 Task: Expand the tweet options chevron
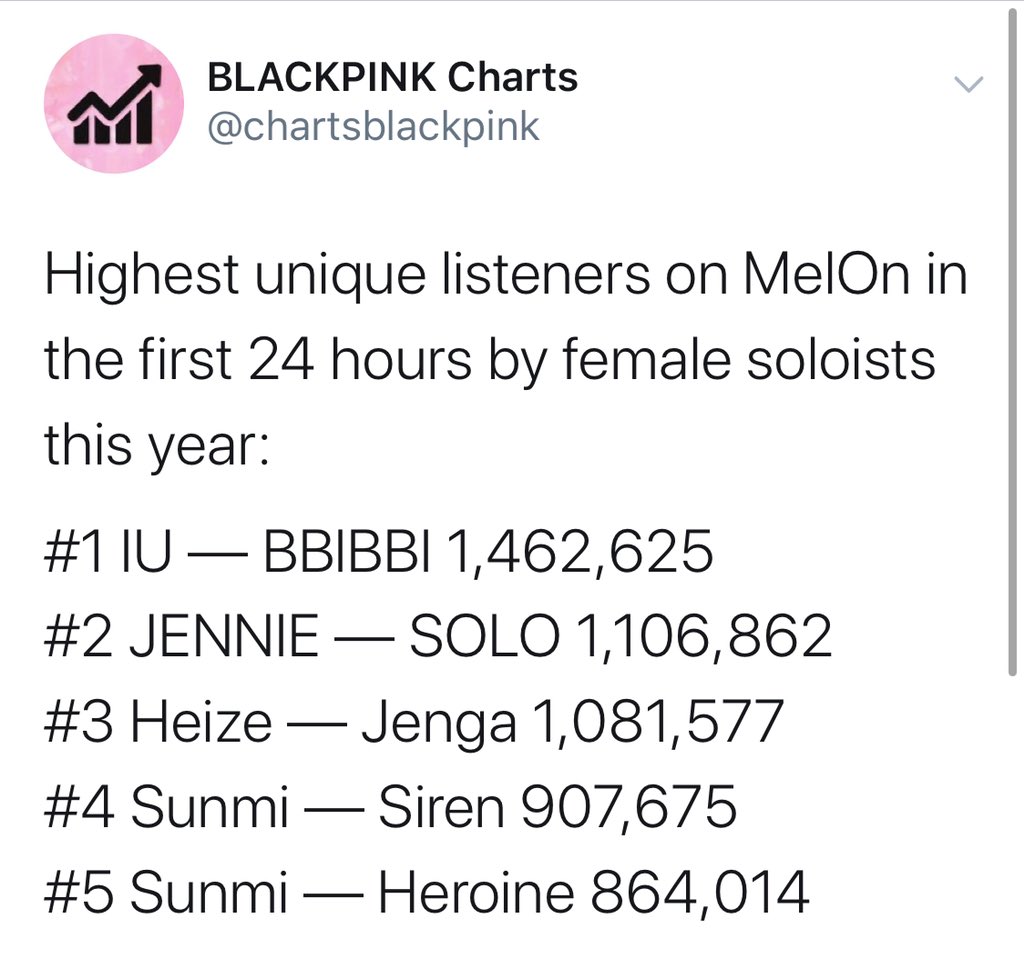click(970, 85)
